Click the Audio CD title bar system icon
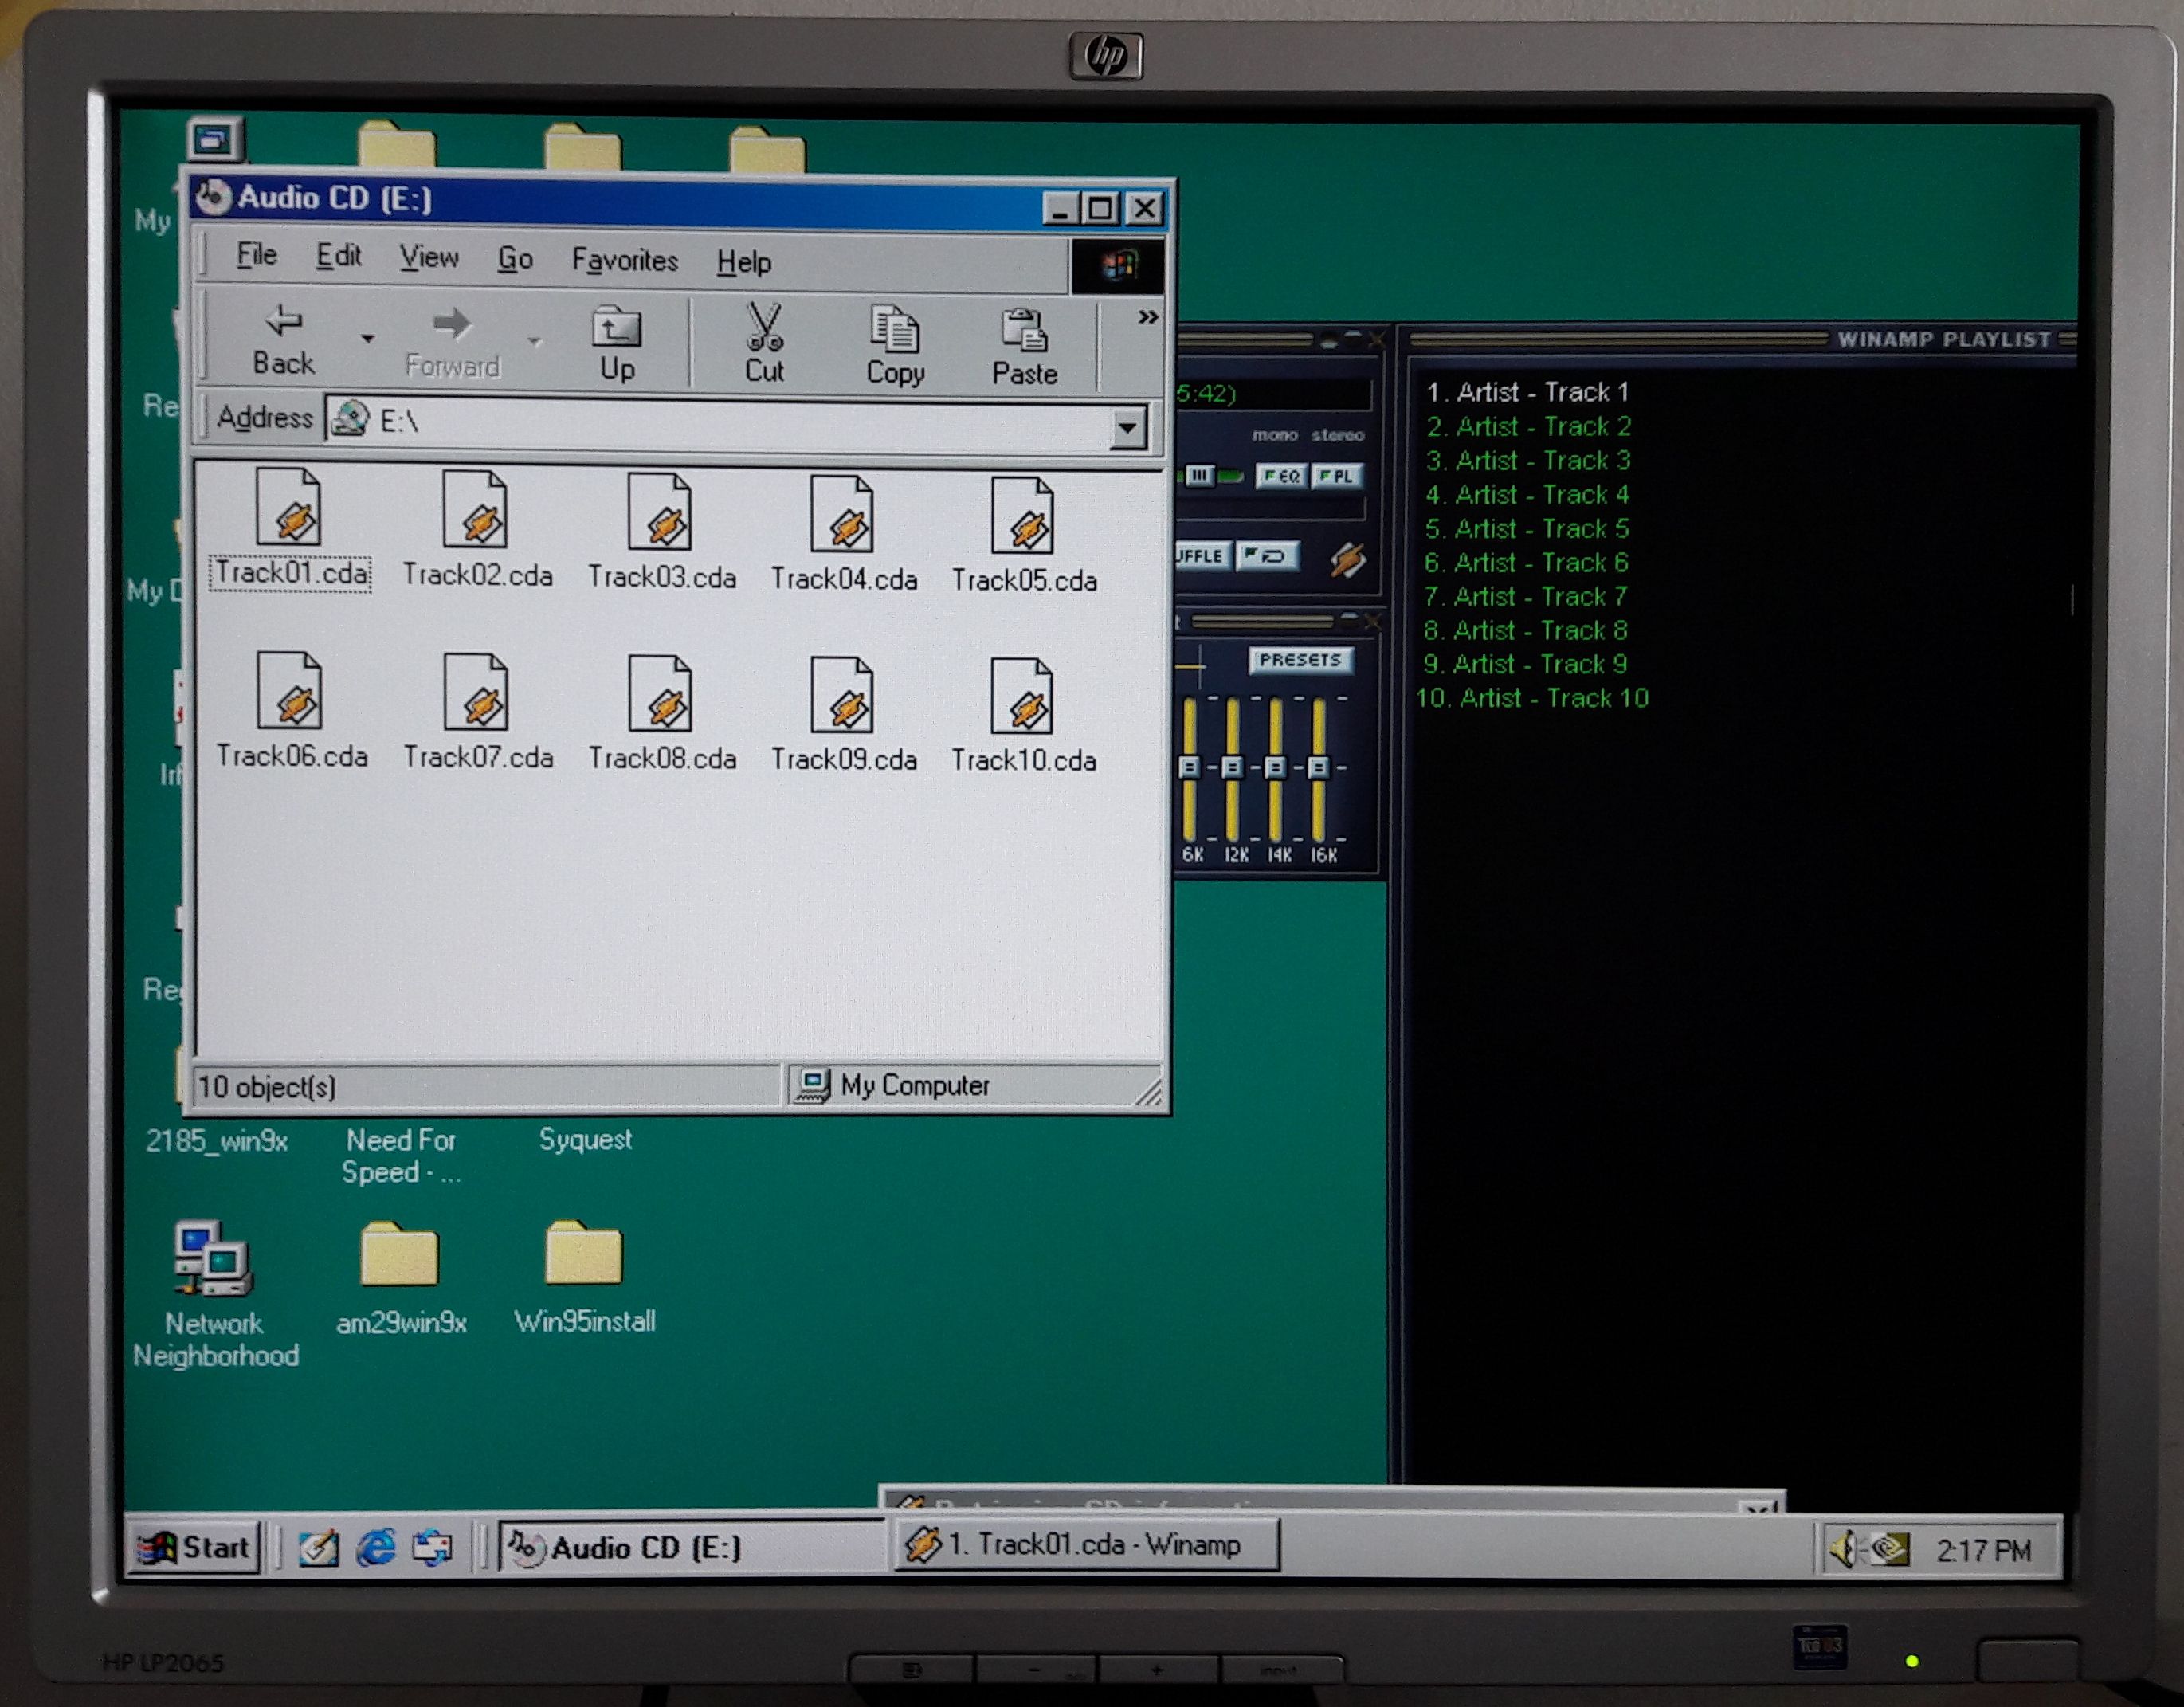The width and height of the screenshot is (2184, 1707). (213, 197)
